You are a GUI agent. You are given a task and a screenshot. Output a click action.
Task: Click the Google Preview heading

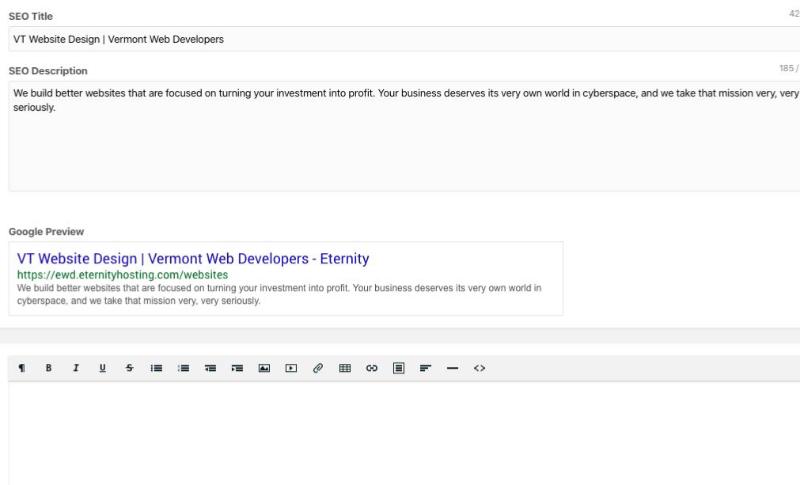(46, 232)
